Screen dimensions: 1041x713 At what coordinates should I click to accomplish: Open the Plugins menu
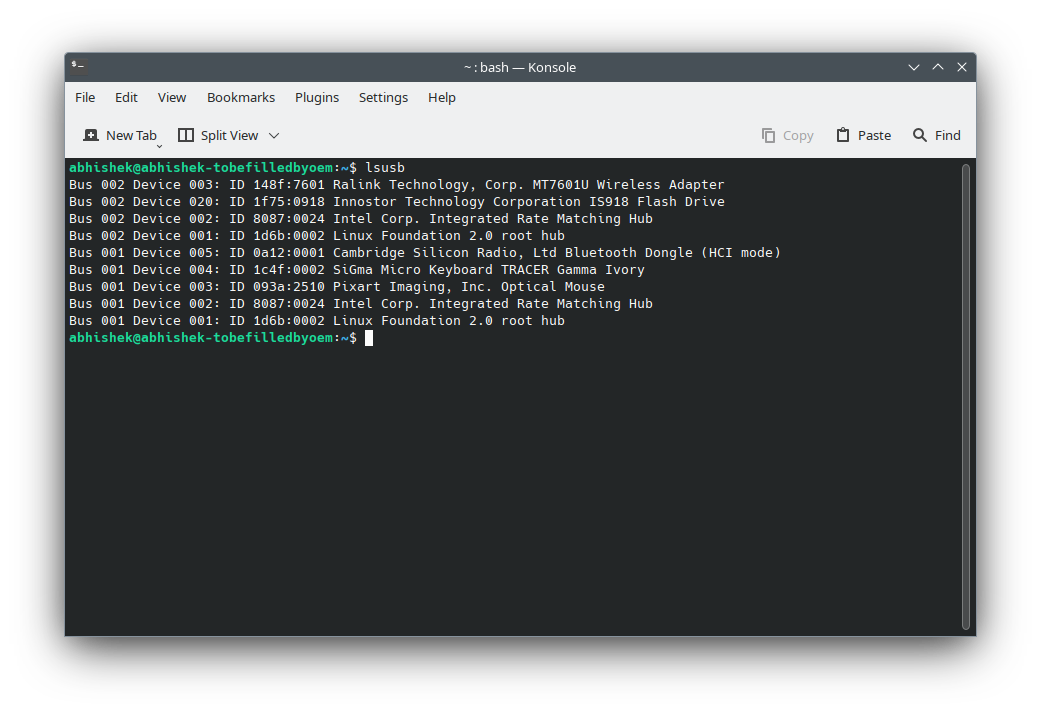click(317, 97)
